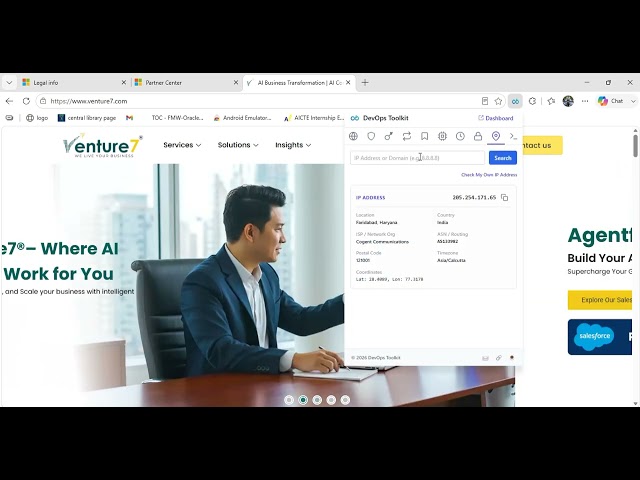Click the browser address bar URL
640x480 pixels.
coord(89,101)
